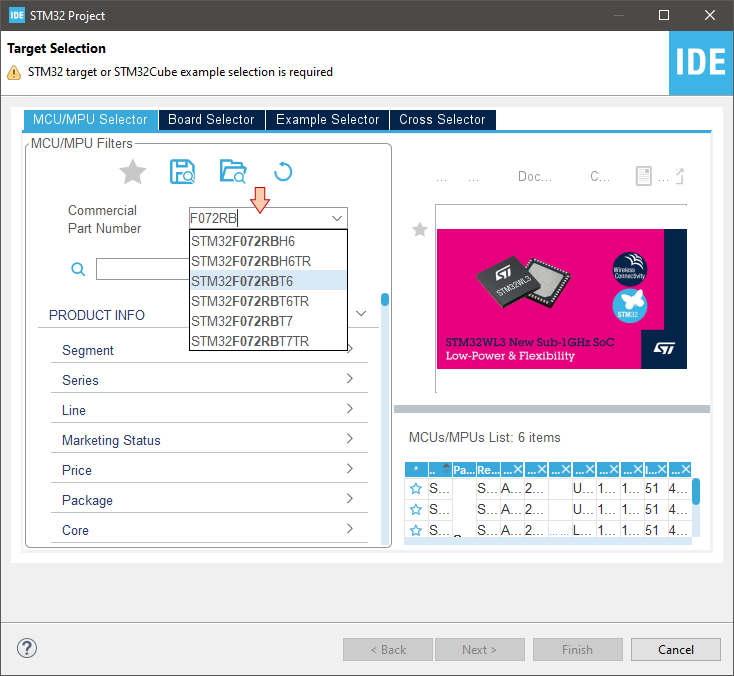
Task: Click the grey star beside the STM32WL3 banner
Action: point(419,229)
